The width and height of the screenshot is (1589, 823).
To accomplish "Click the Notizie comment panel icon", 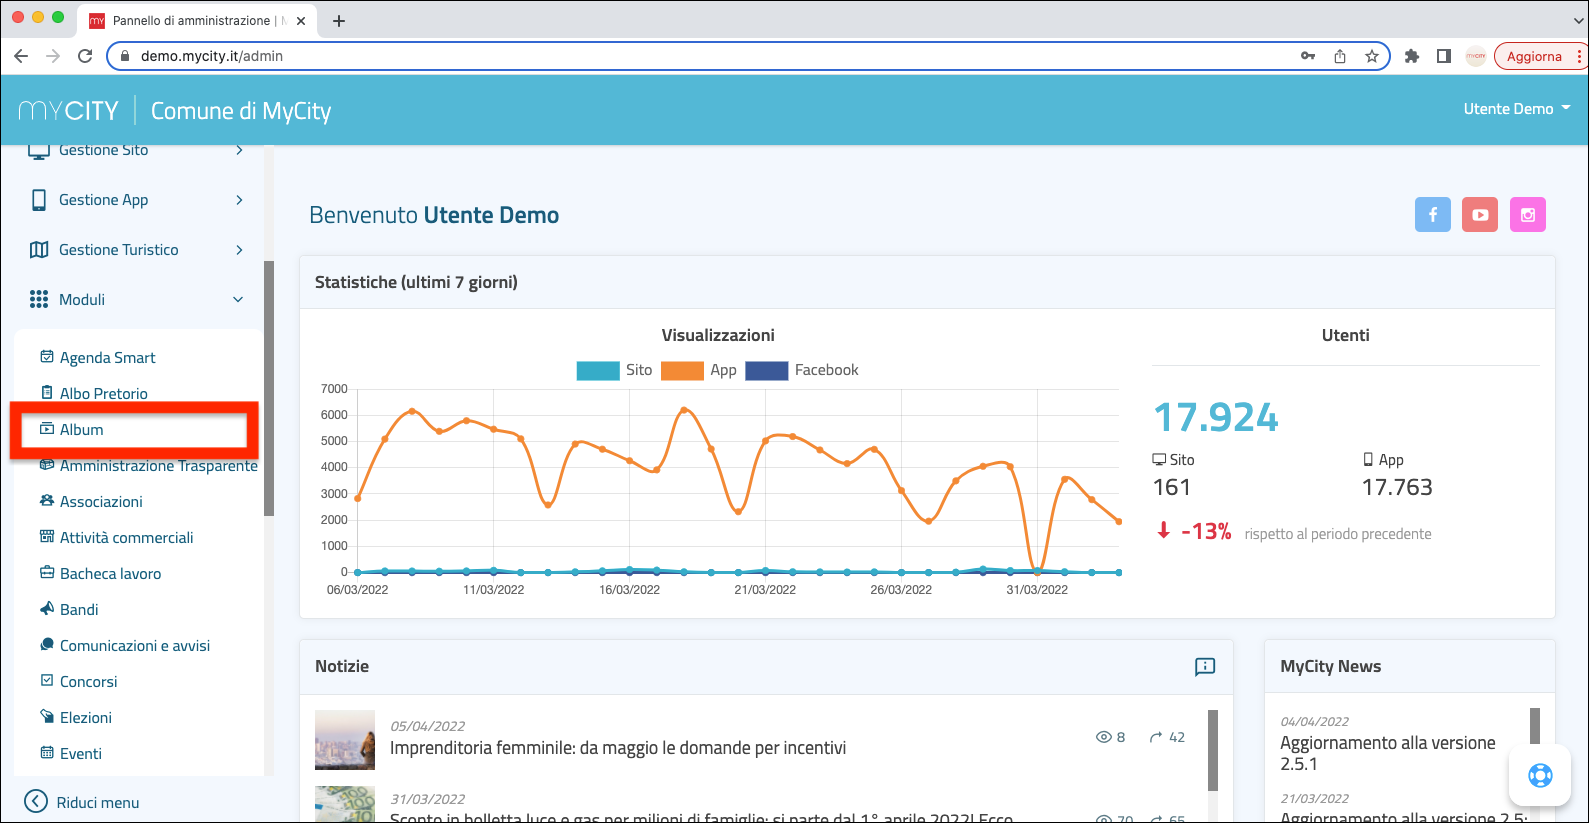I will coord(1205,667).
